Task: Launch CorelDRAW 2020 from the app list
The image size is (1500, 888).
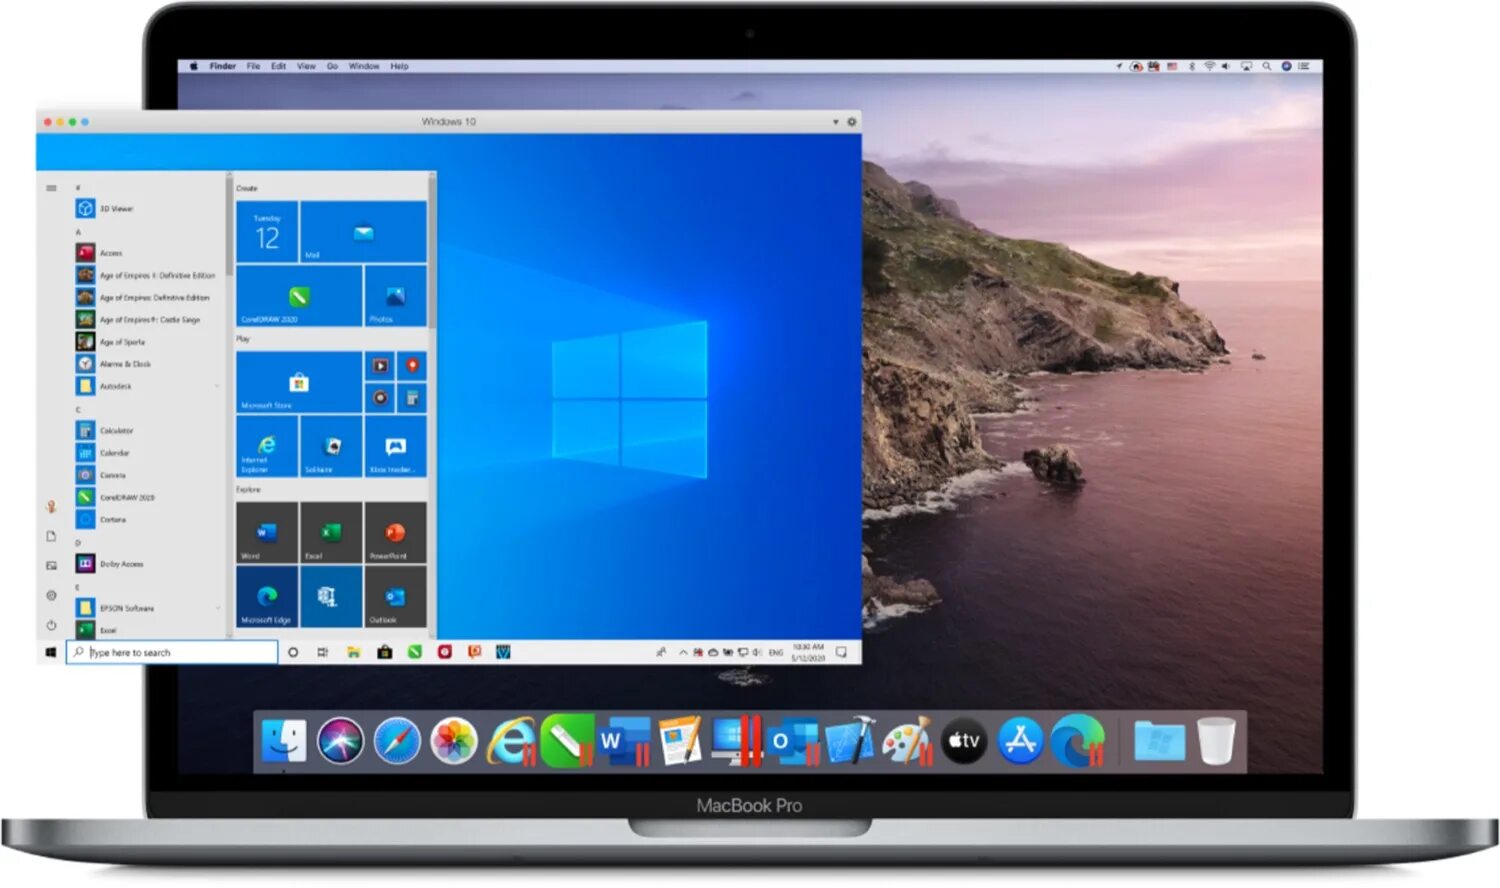Action: coord(116,497)
